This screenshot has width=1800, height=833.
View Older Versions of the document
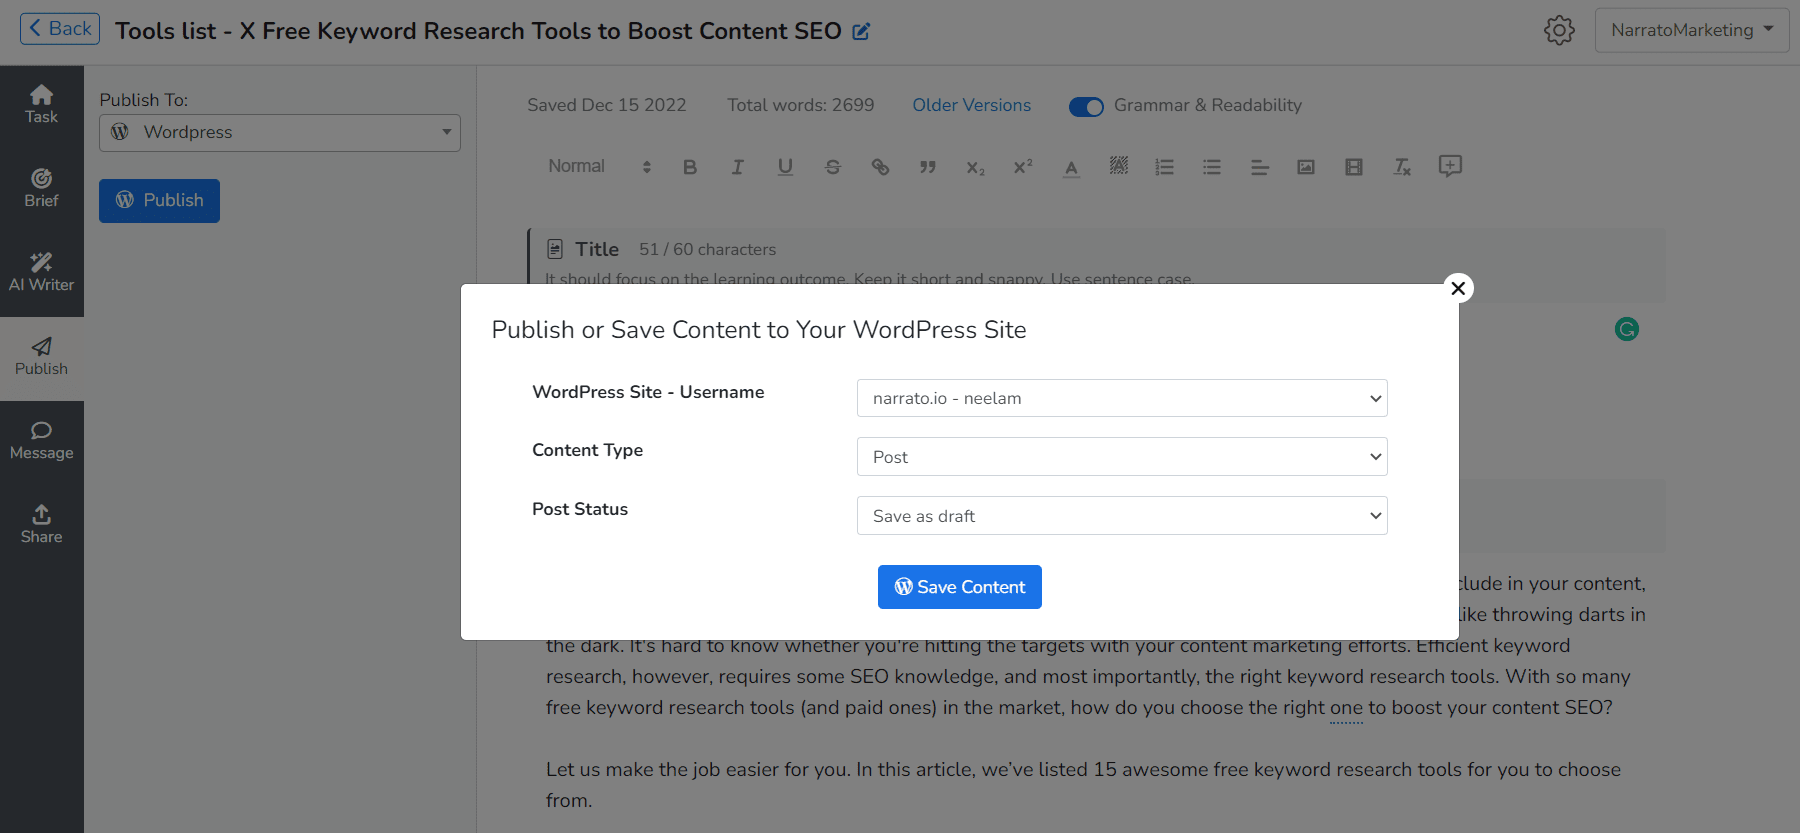point(971,105)
